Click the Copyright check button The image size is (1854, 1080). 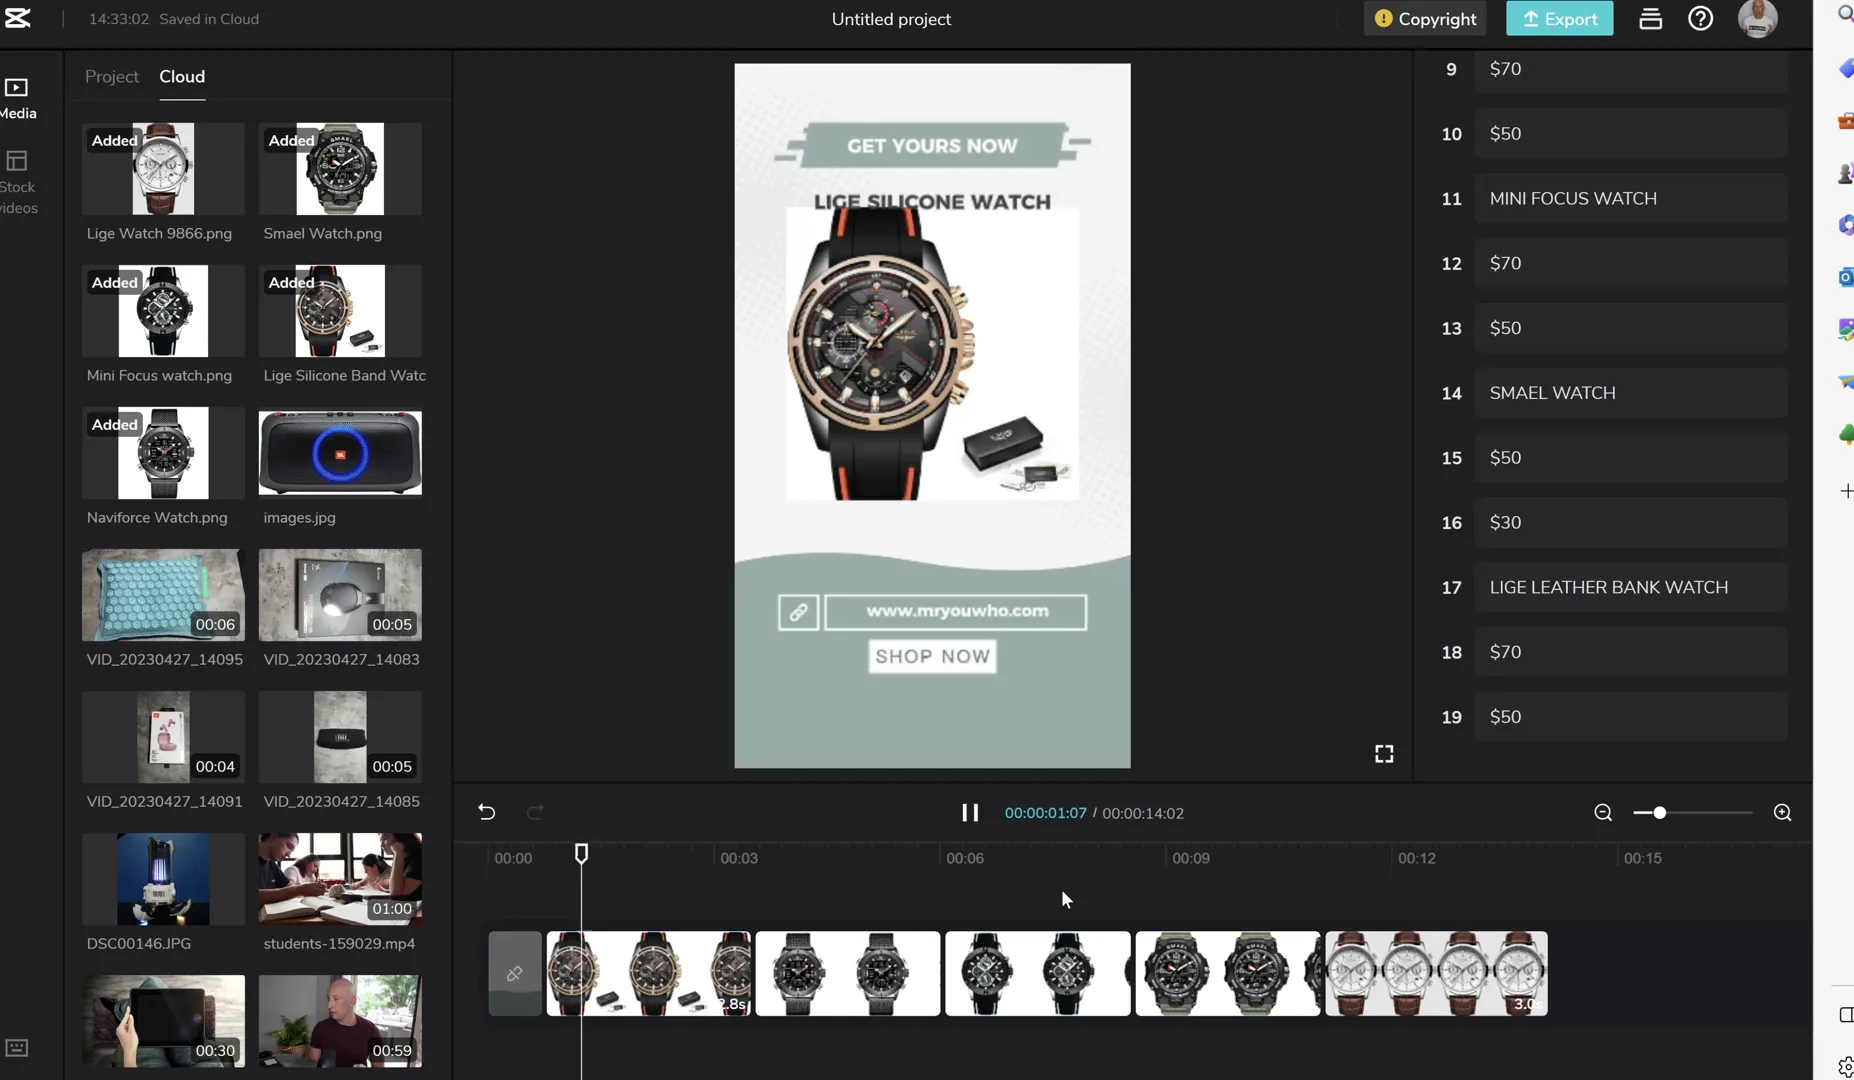pos(1425,19)
